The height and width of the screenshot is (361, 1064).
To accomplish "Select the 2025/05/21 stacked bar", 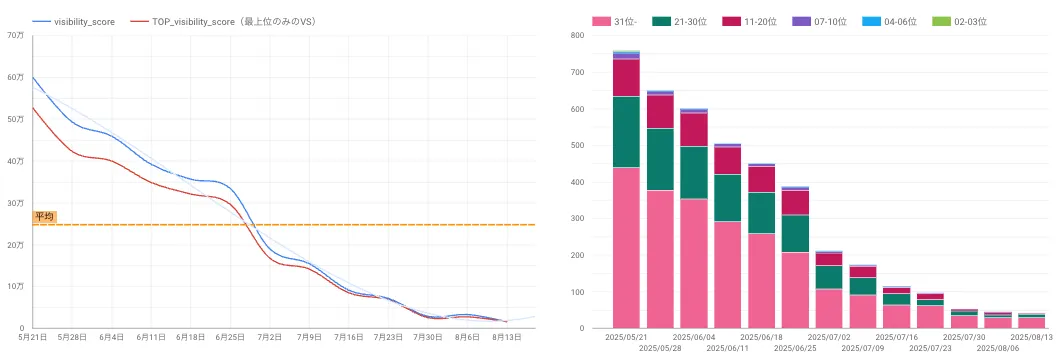I will (x=626, y=189).
